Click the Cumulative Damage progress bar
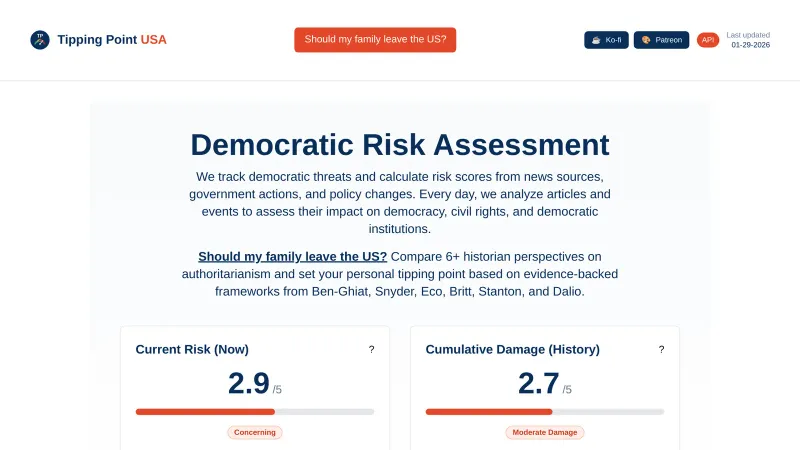This screenshot has height=450, width=800. 545,411
